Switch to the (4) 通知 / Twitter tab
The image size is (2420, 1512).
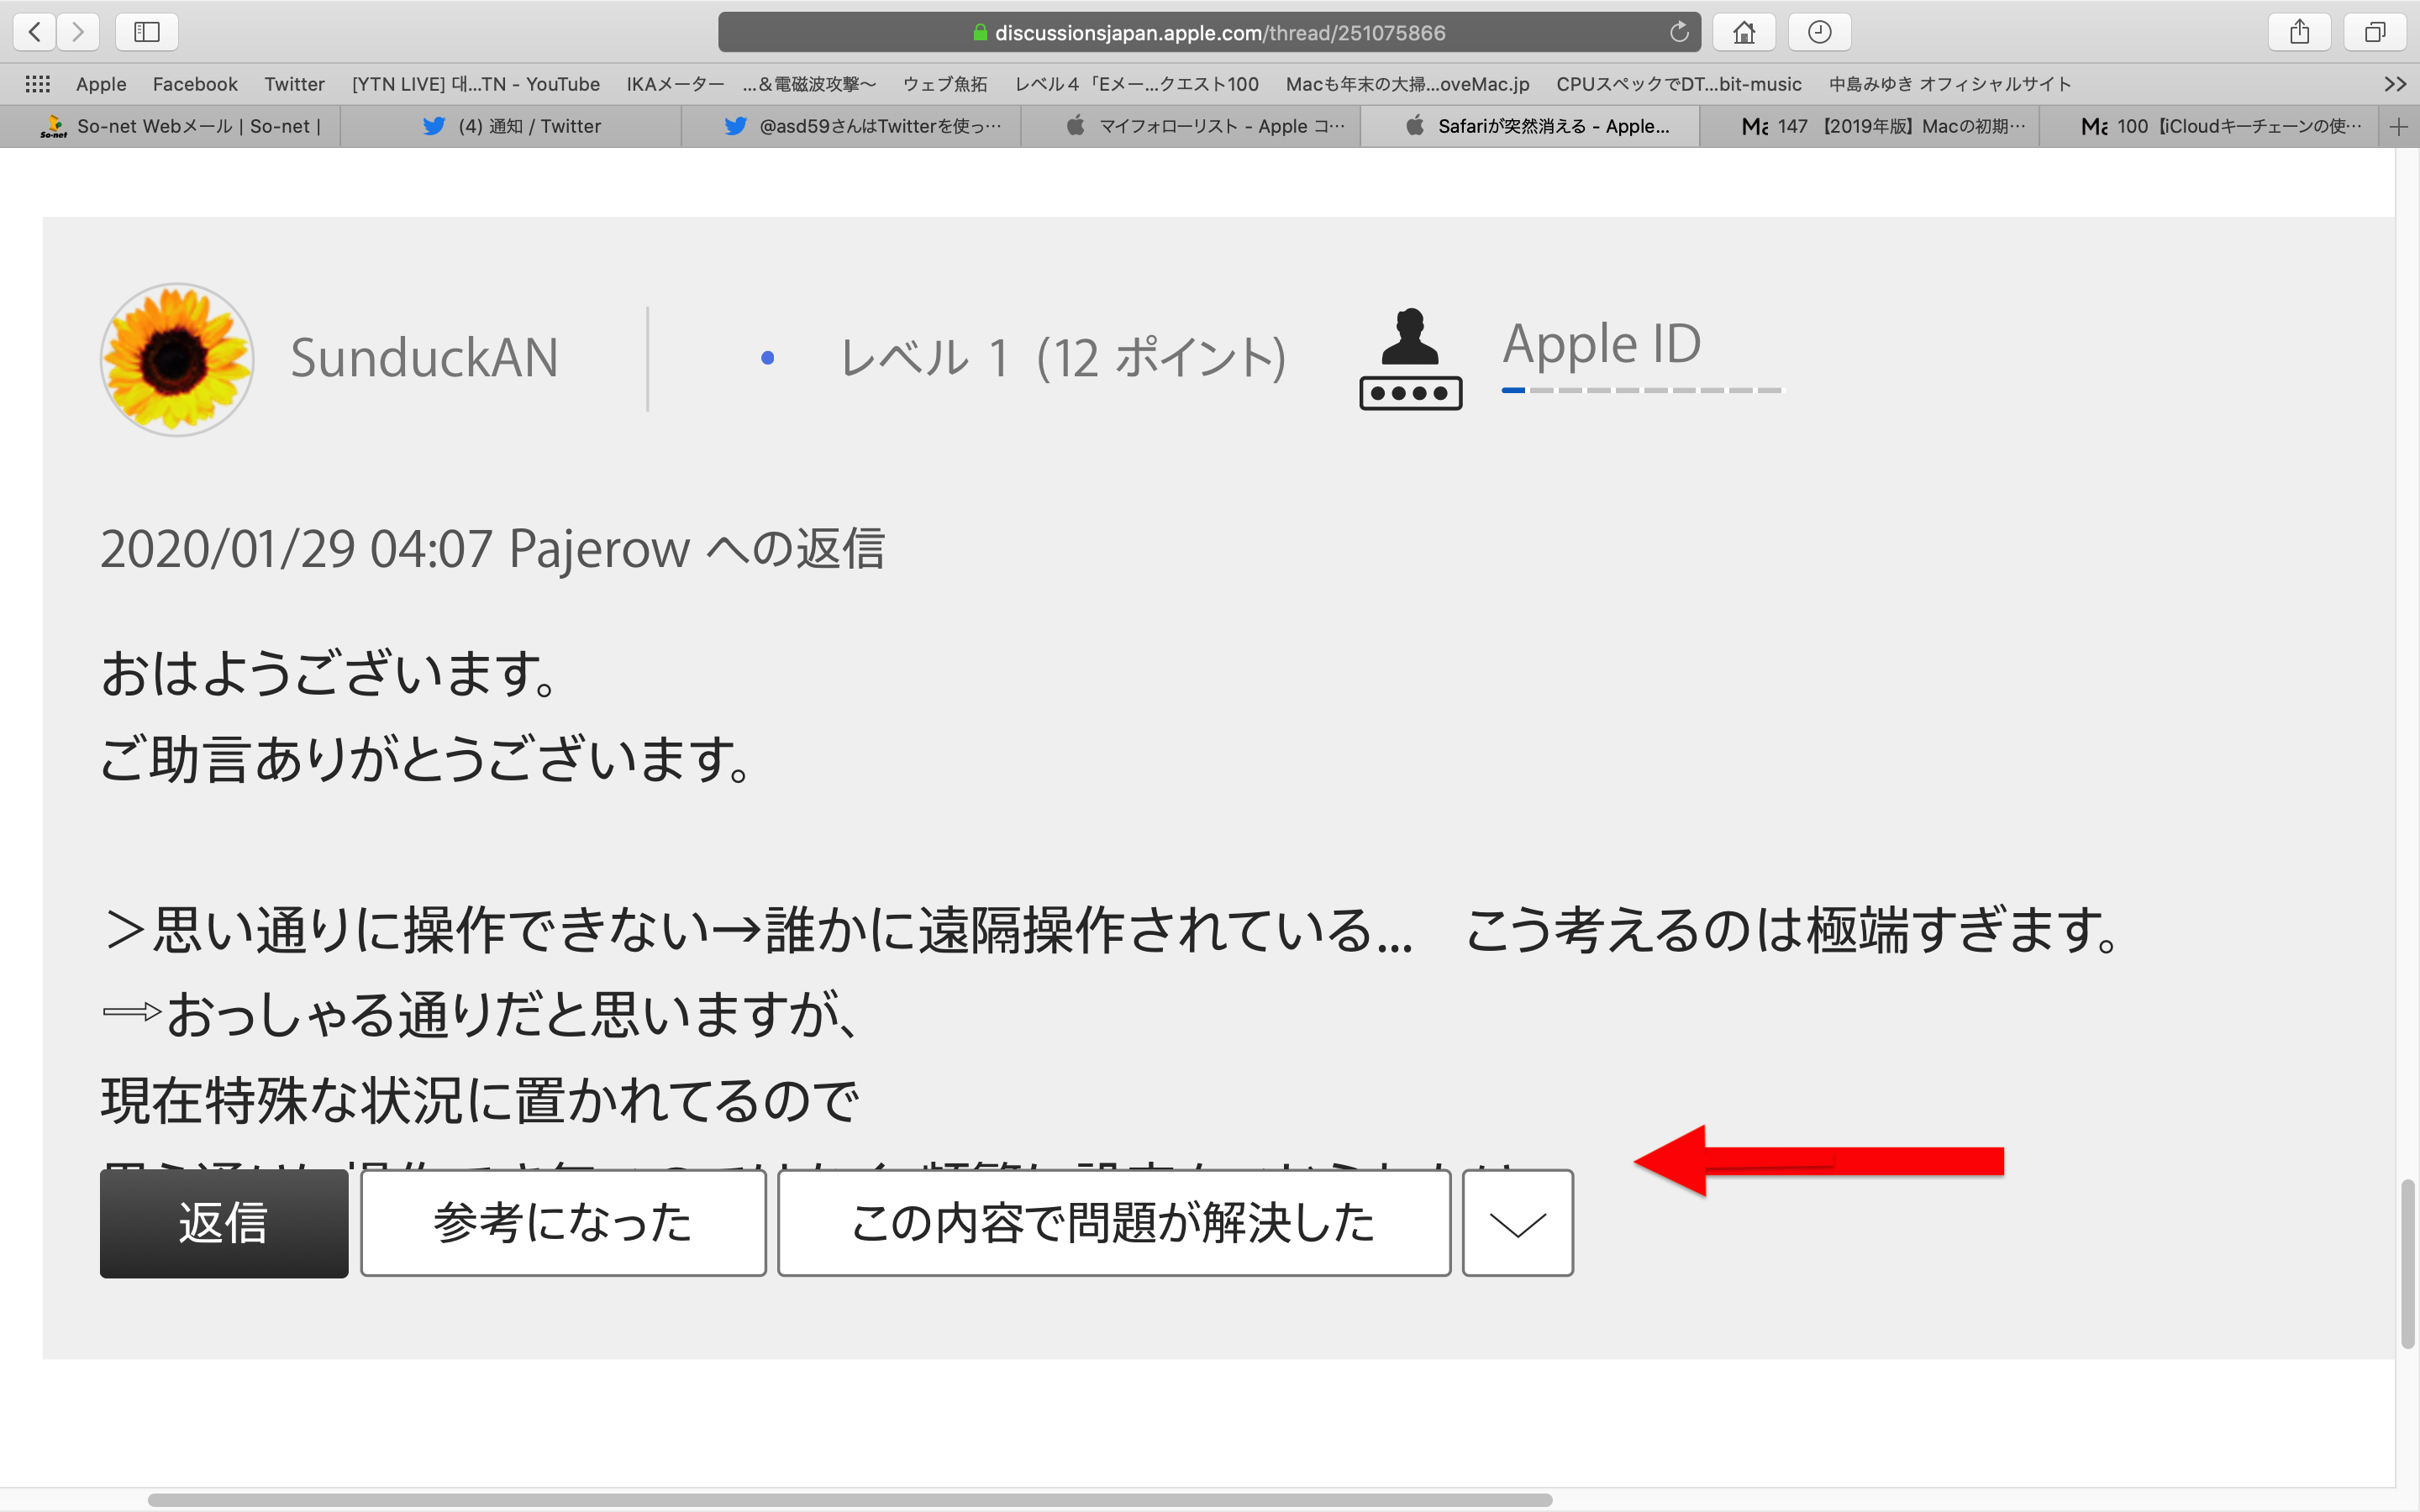click(x=512, y=127)
